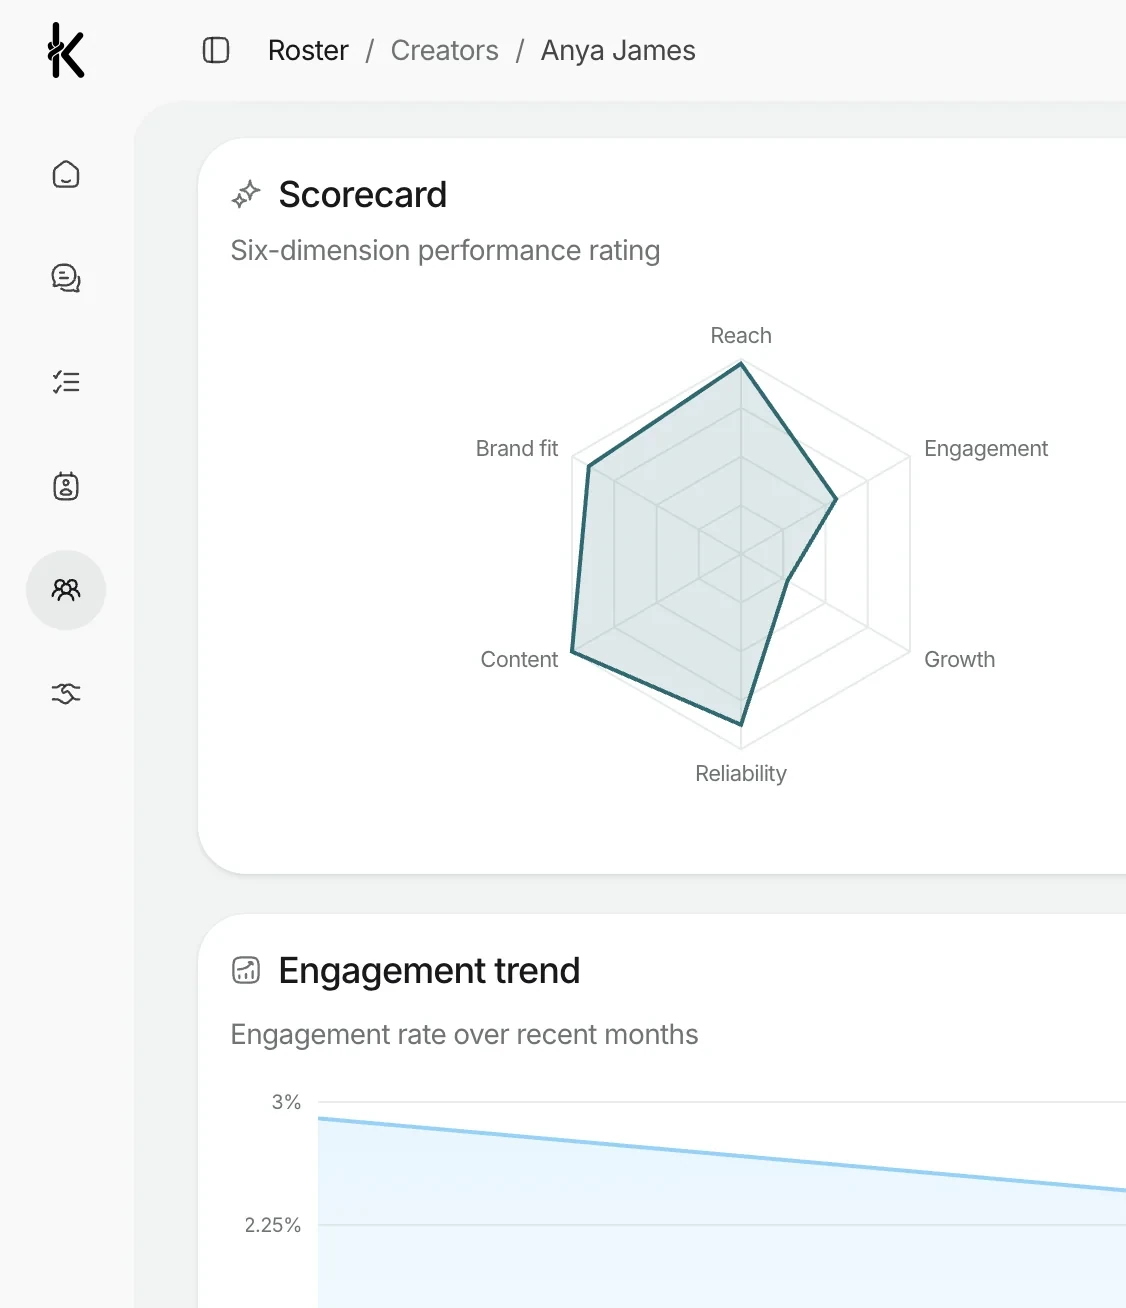Select the highlighted creators people icon
This screenshot has width=1126, height=1308.
click(66, 590)
